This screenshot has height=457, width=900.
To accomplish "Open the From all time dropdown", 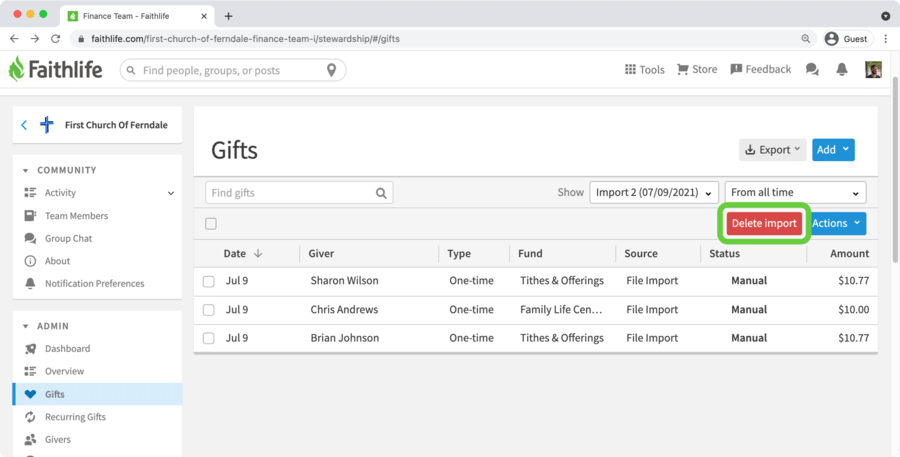I will click(796, 192).
